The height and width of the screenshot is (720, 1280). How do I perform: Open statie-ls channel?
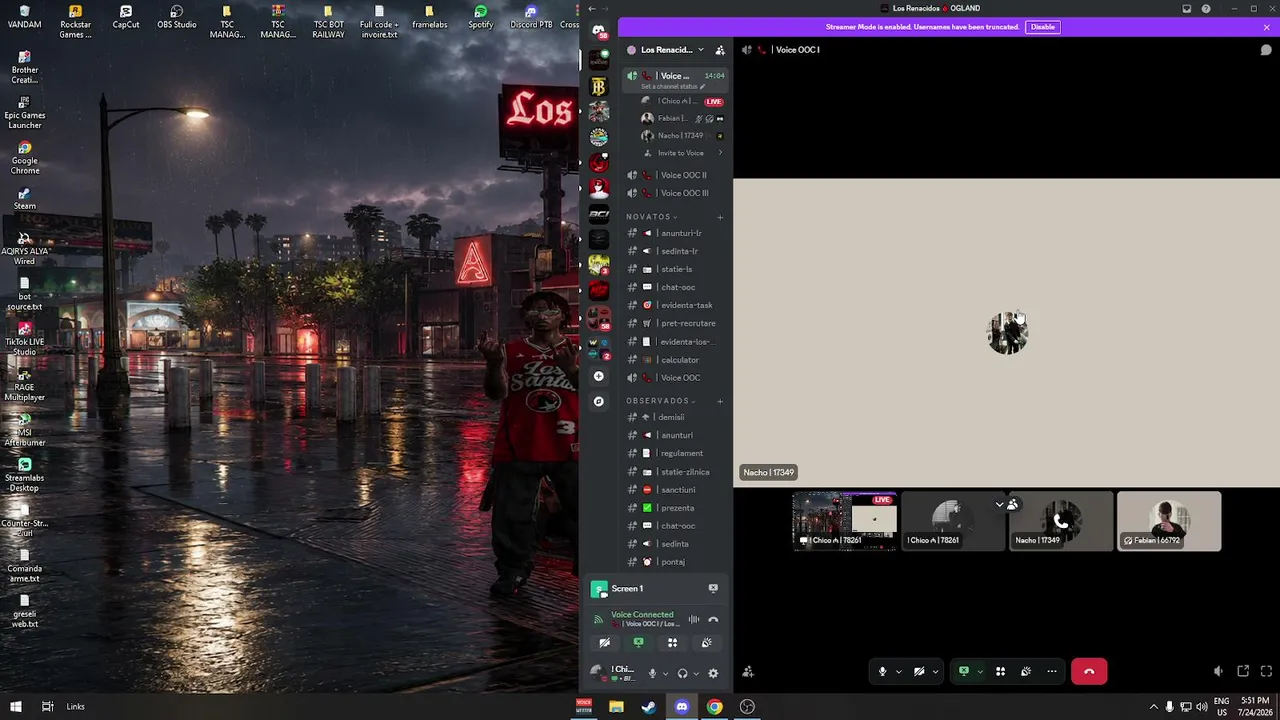pyautogui.click(x=675, y=269)
